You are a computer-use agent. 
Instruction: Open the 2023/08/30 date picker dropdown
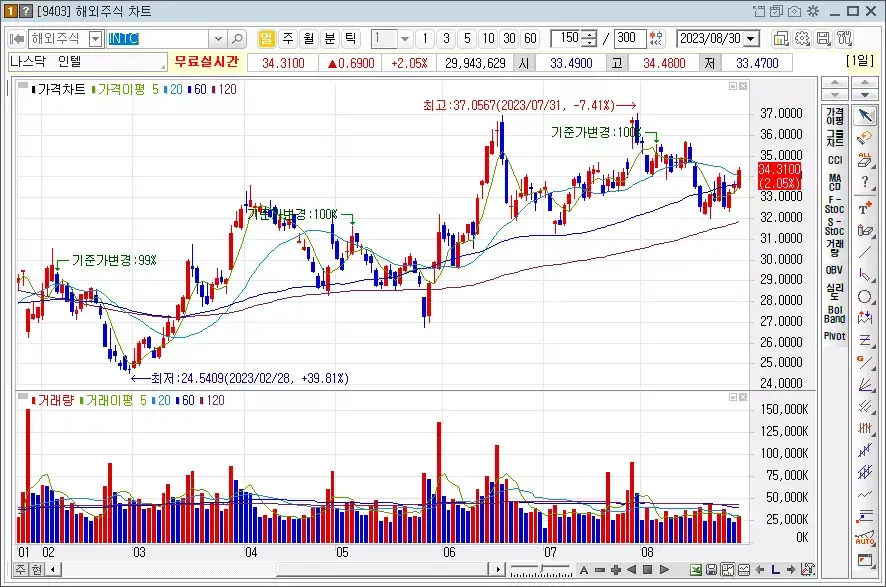pyautogui.click(x=751, y=38)
